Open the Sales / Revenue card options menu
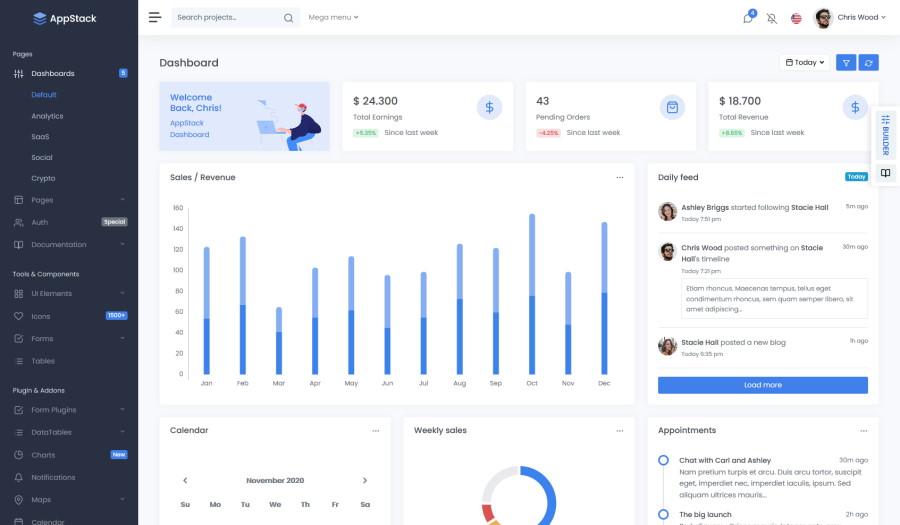Viewport: 900px width, 525px height. 619,177
